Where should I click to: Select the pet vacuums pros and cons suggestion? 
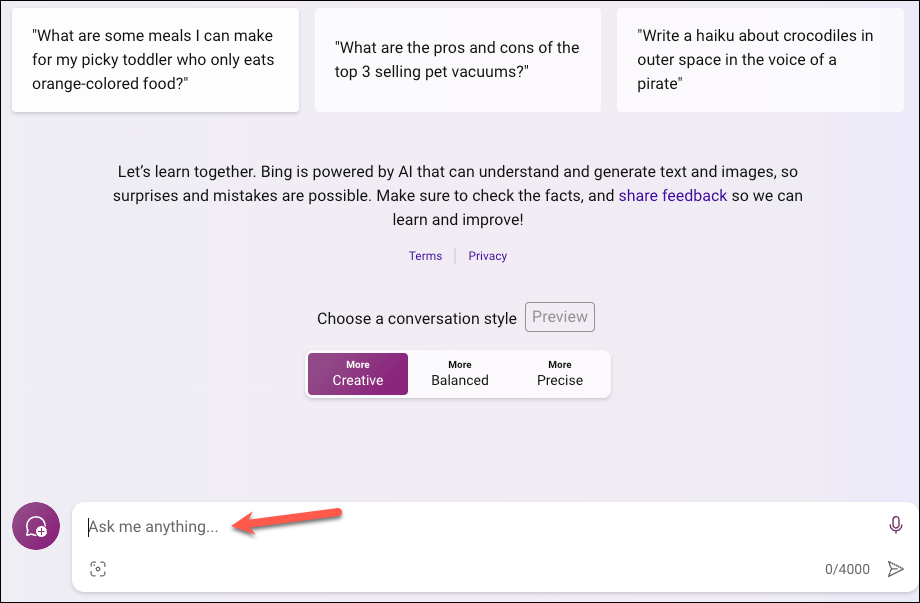tap(458, 60)
